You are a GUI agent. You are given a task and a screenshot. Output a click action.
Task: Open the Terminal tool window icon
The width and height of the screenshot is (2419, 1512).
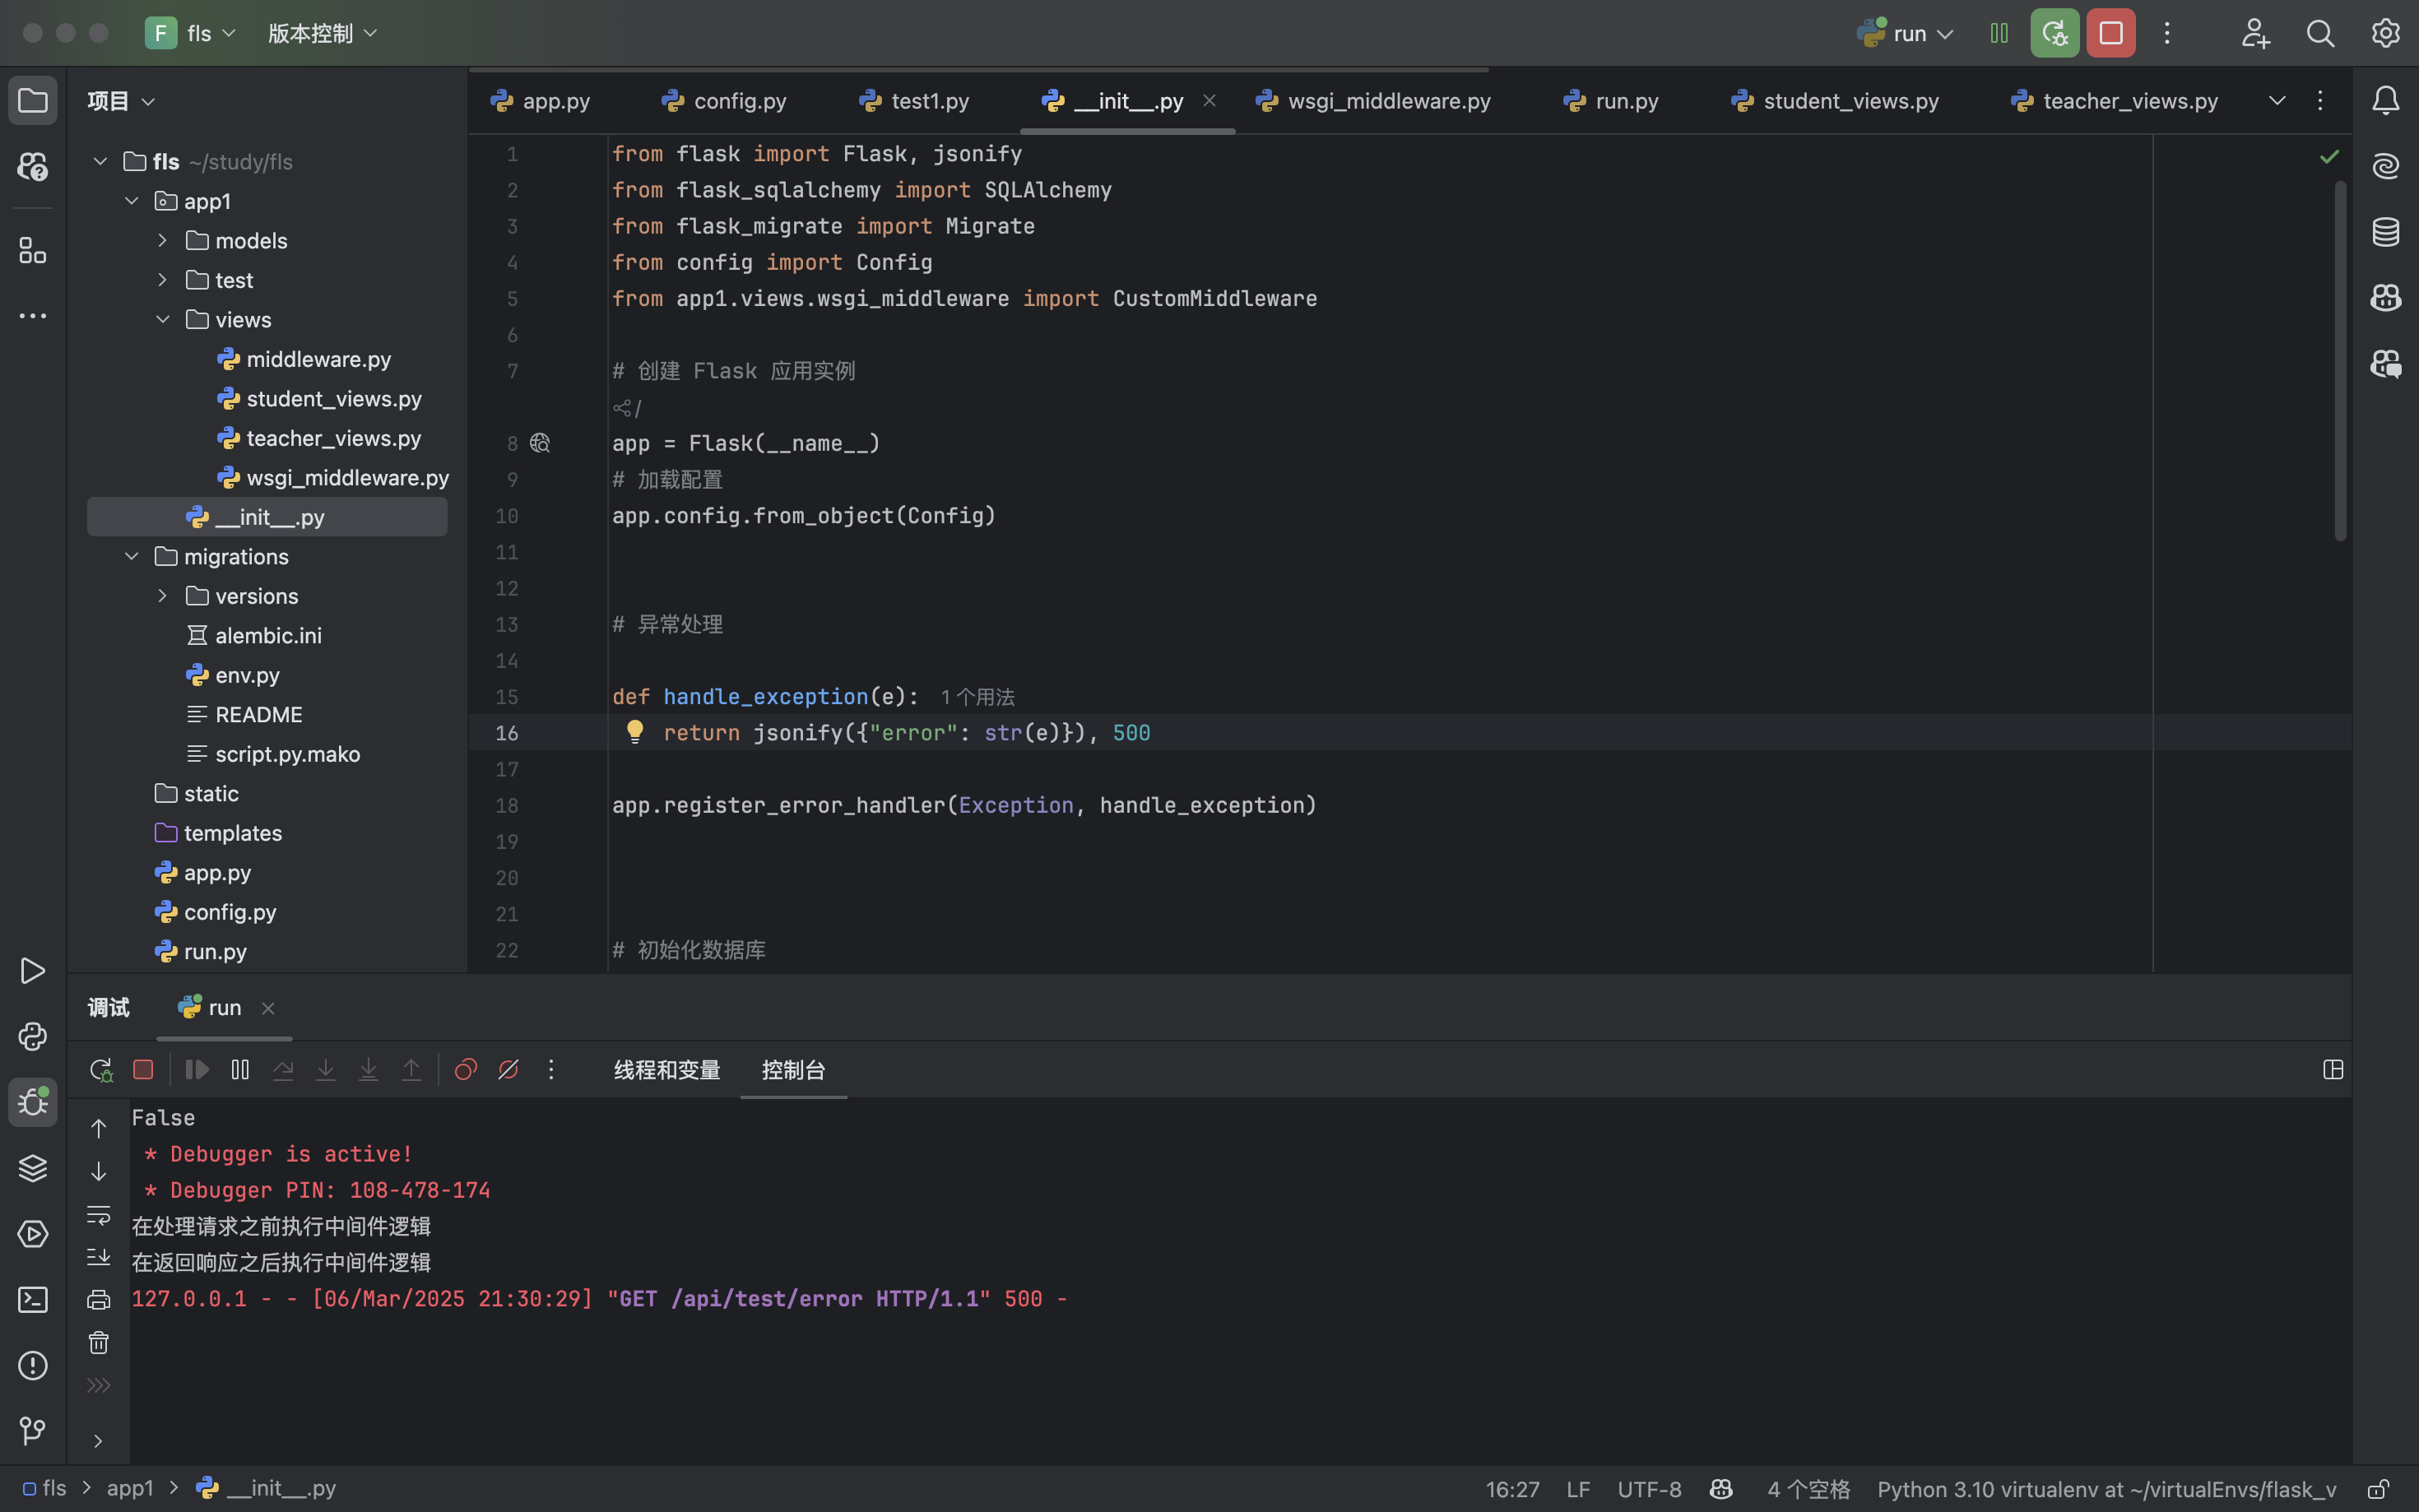(x=32, y=1300)
